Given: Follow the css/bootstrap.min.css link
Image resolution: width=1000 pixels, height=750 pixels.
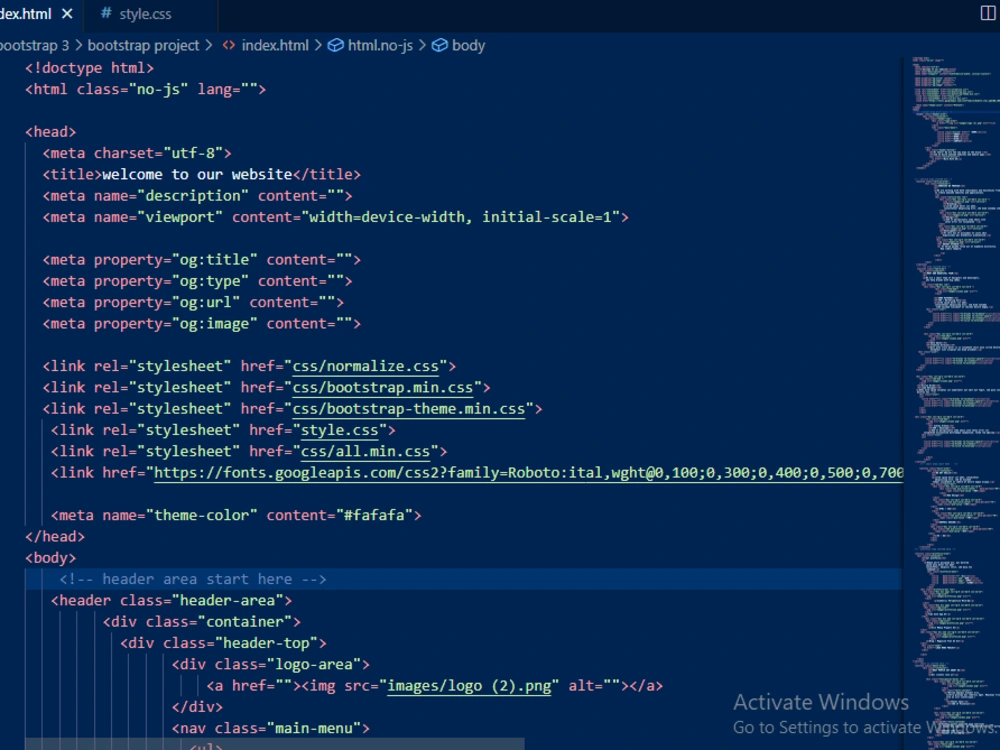Looking at the screenshot, I should pyautogui.click(x=383, y=388).
